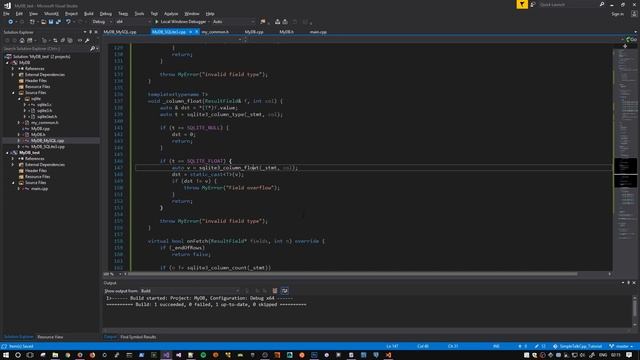The width and height of the screenshot is (640, 360).
Task: Select External Dependencies under MyDB project
Action: click(x=45, y=75)
